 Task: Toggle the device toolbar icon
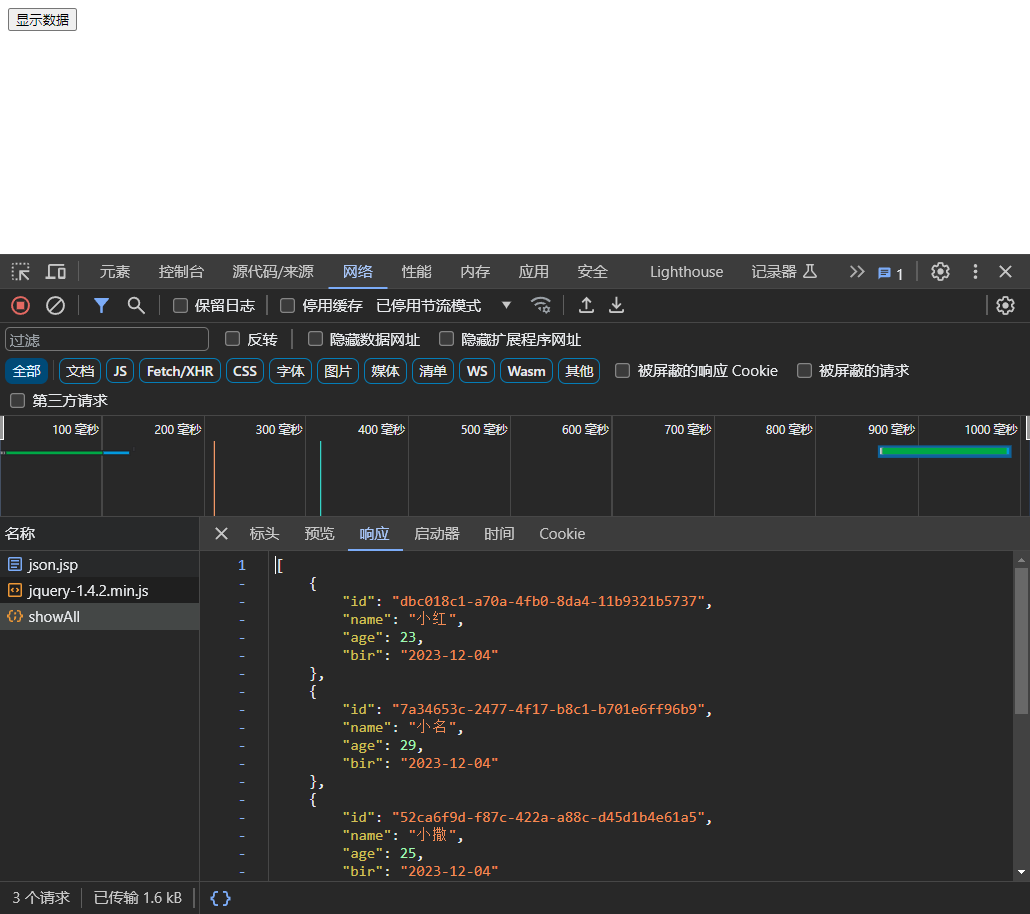pyautogui.click(x=56, y=271)
